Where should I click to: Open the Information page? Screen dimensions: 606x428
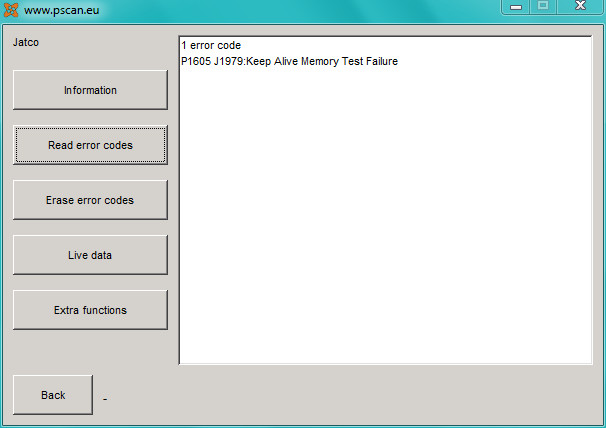[x=90, y=90]
